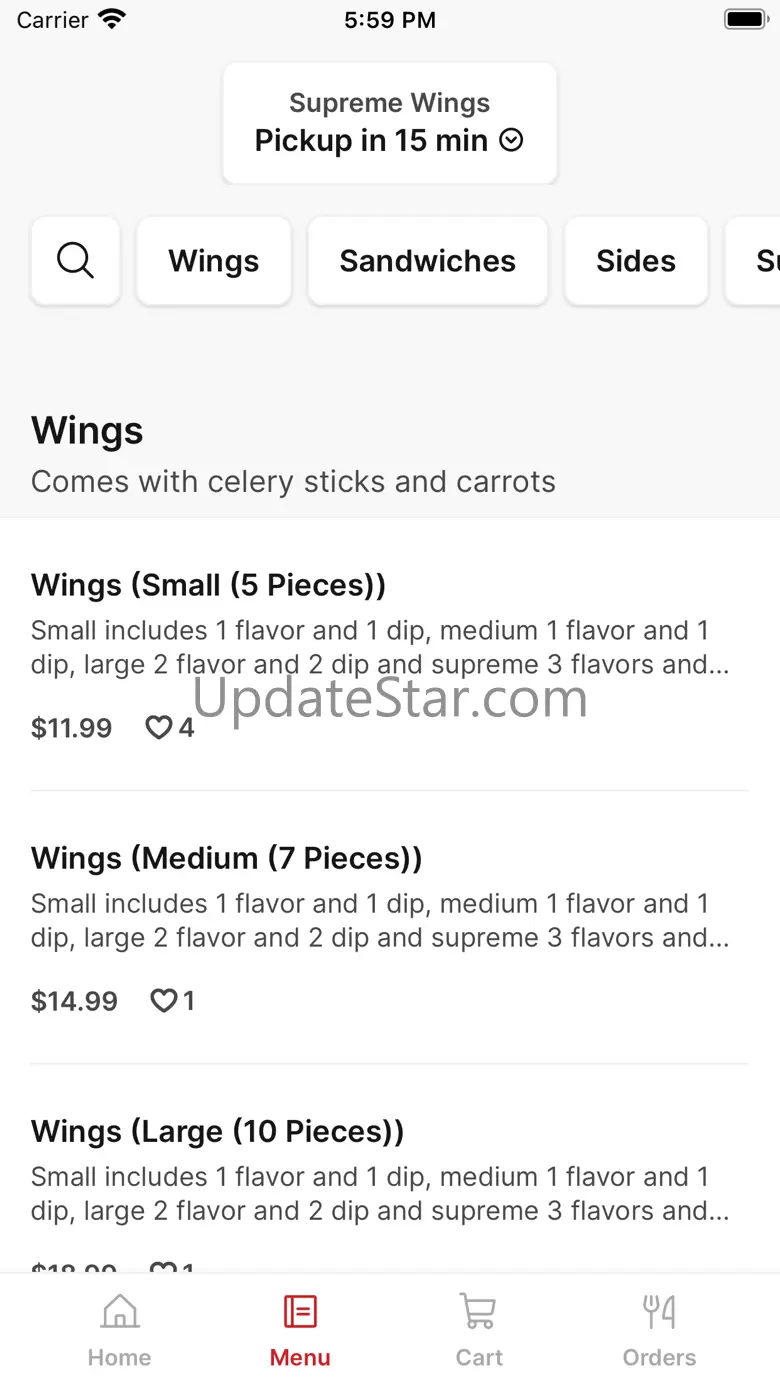Select the Sides category chip
This screenshot has width=780, height=1387.
tap(636, 261)
